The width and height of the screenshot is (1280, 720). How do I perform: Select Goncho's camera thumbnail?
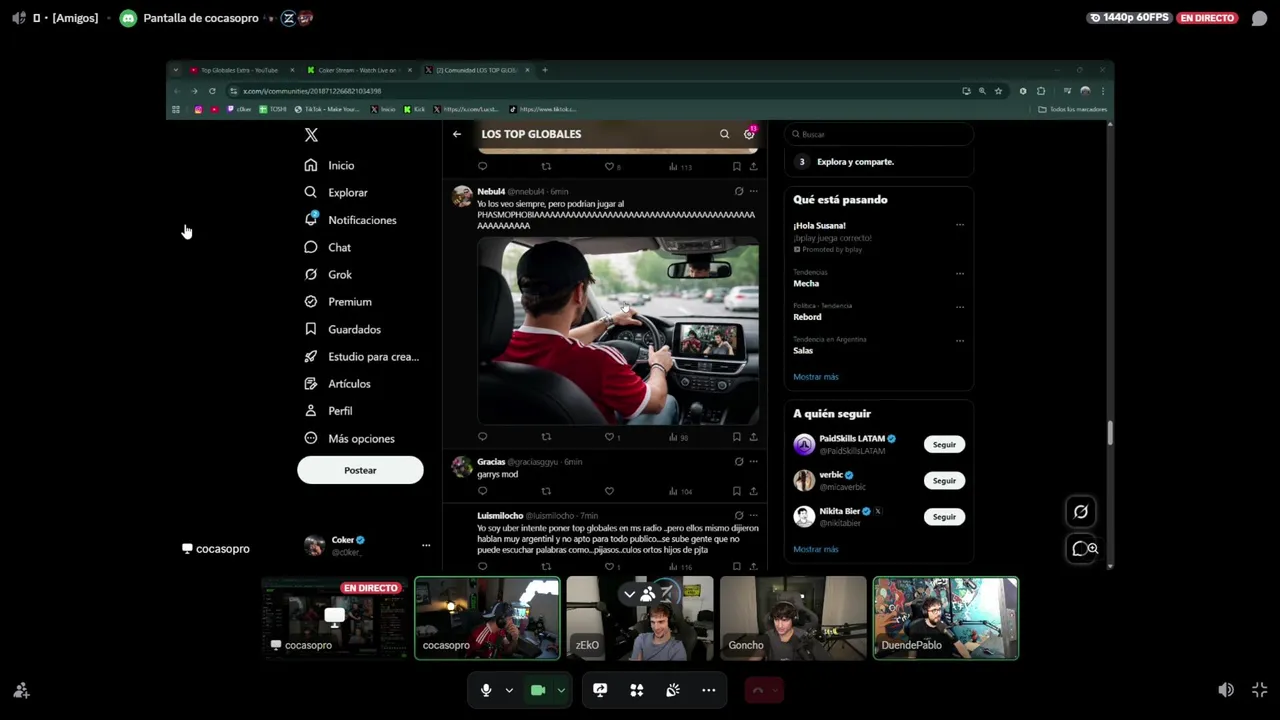coord(793,618)
